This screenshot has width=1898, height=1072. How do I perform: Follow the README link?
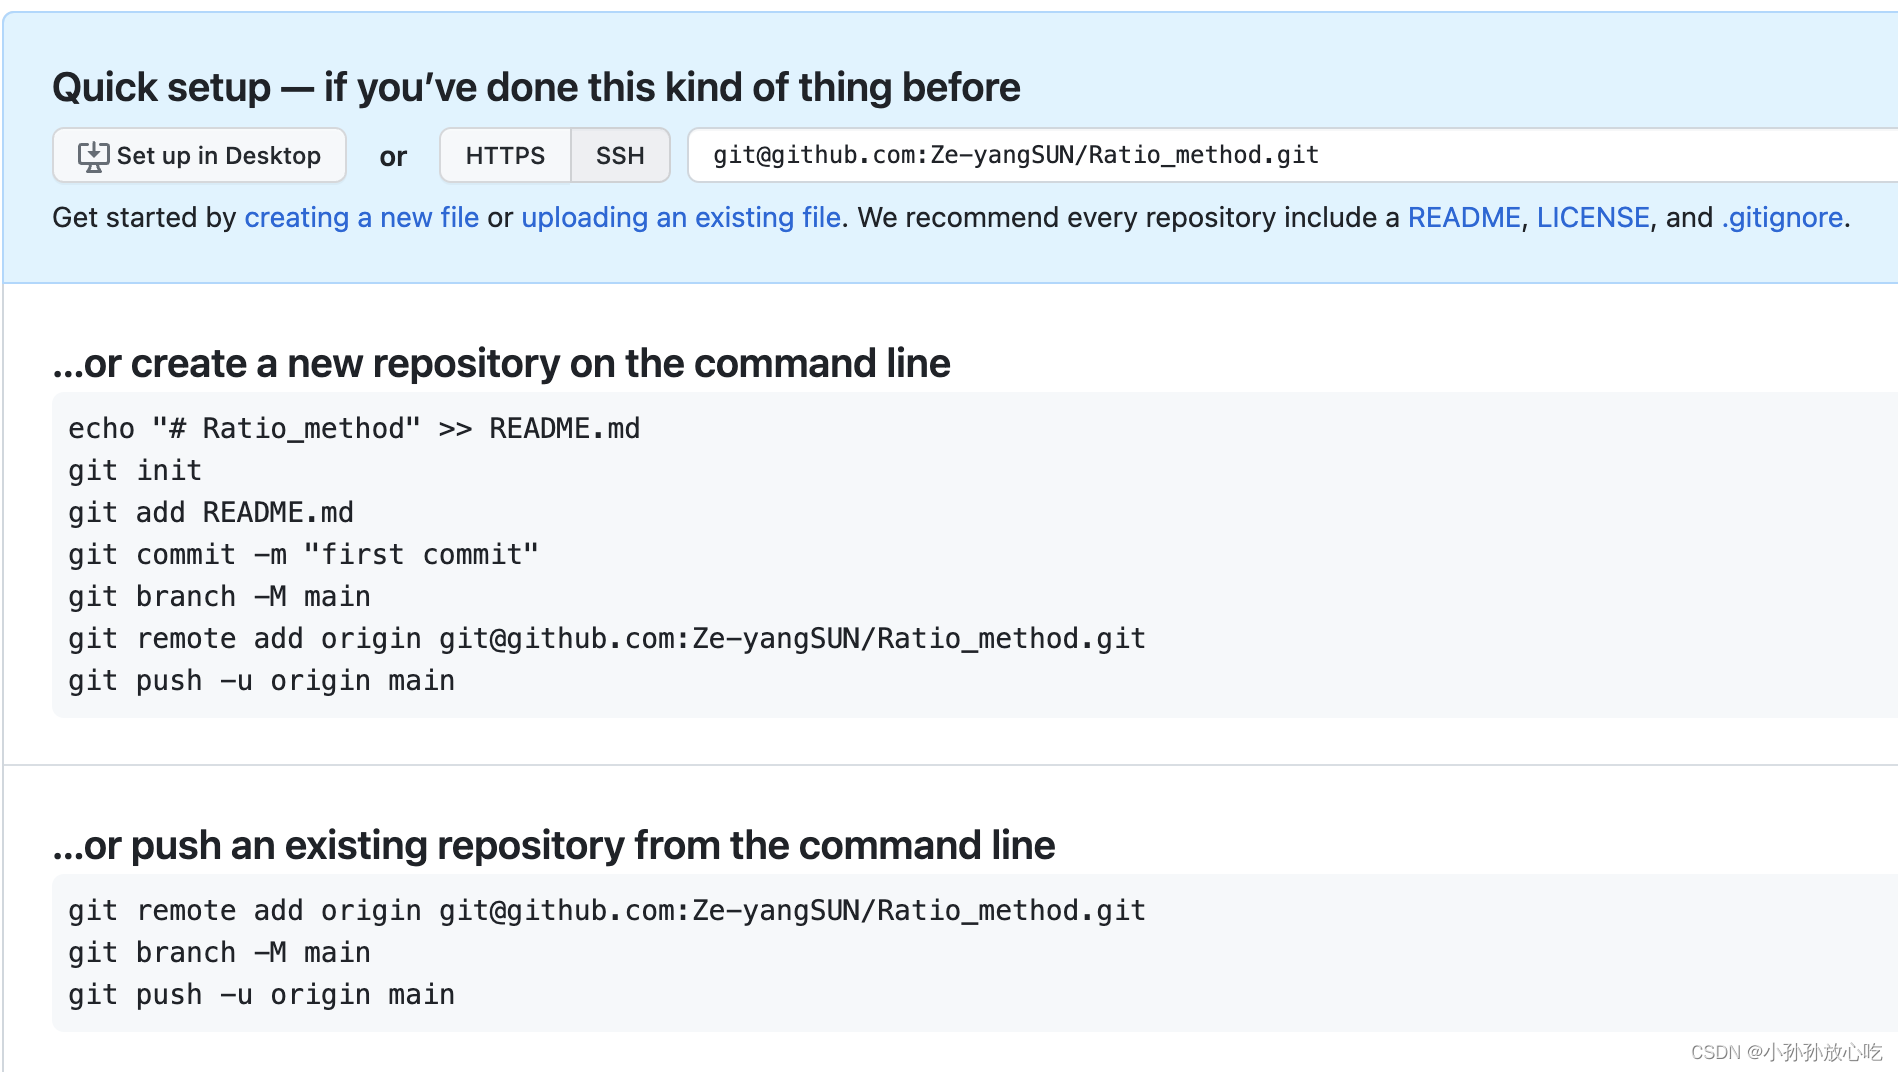(1464, 217)
